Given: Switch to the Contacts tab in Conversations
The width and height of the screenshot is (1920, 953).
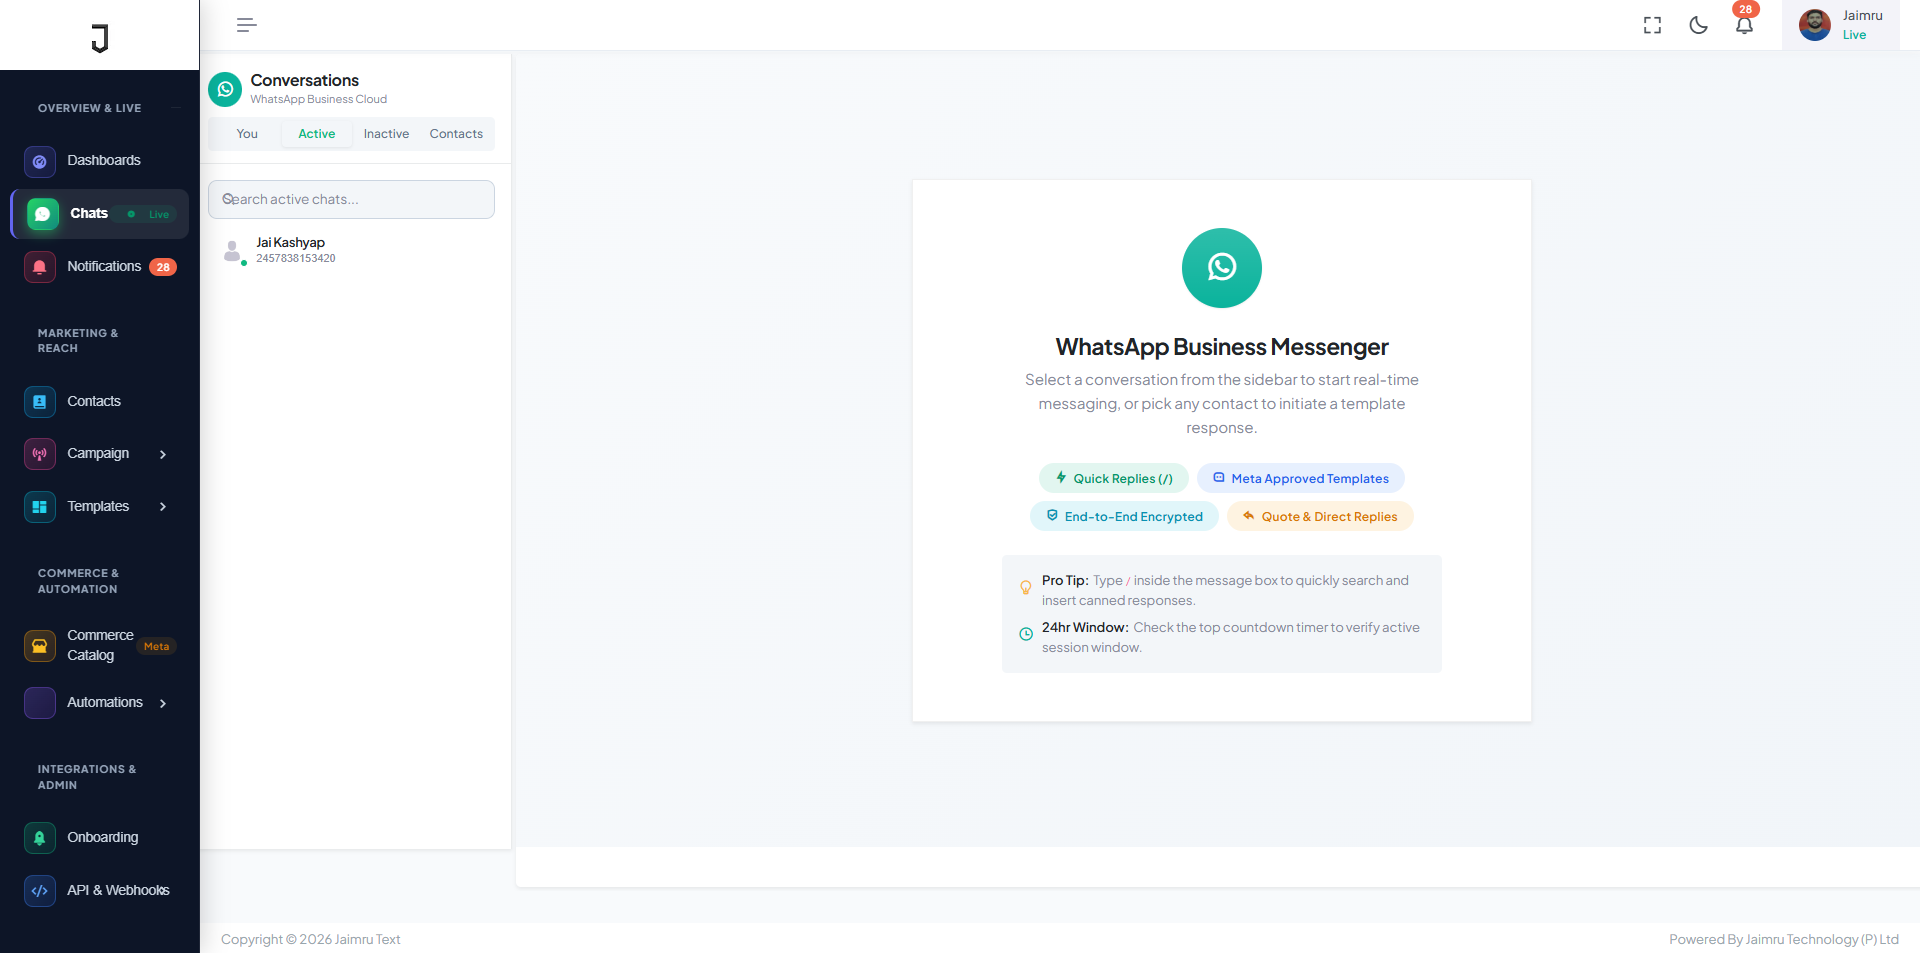Looking at the screenshot, I should (456, 134).
